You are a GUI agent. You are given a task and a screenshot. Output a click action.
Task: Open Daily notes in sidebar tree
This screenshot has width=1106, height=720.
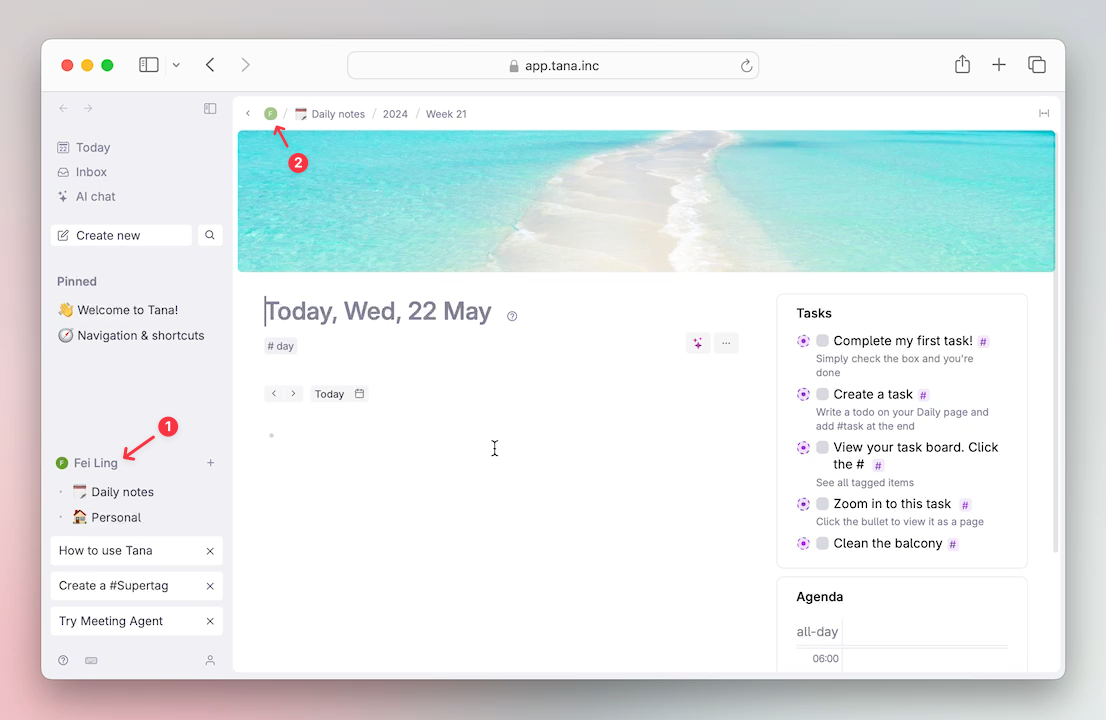coord(114,492)
